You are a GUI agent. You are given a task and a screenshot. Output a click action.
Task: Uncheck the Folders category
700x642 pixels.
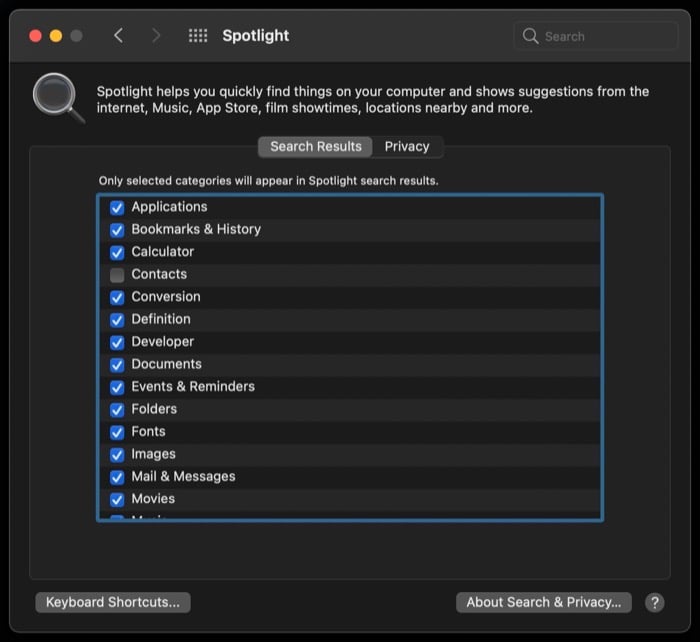tap(117, 410)
